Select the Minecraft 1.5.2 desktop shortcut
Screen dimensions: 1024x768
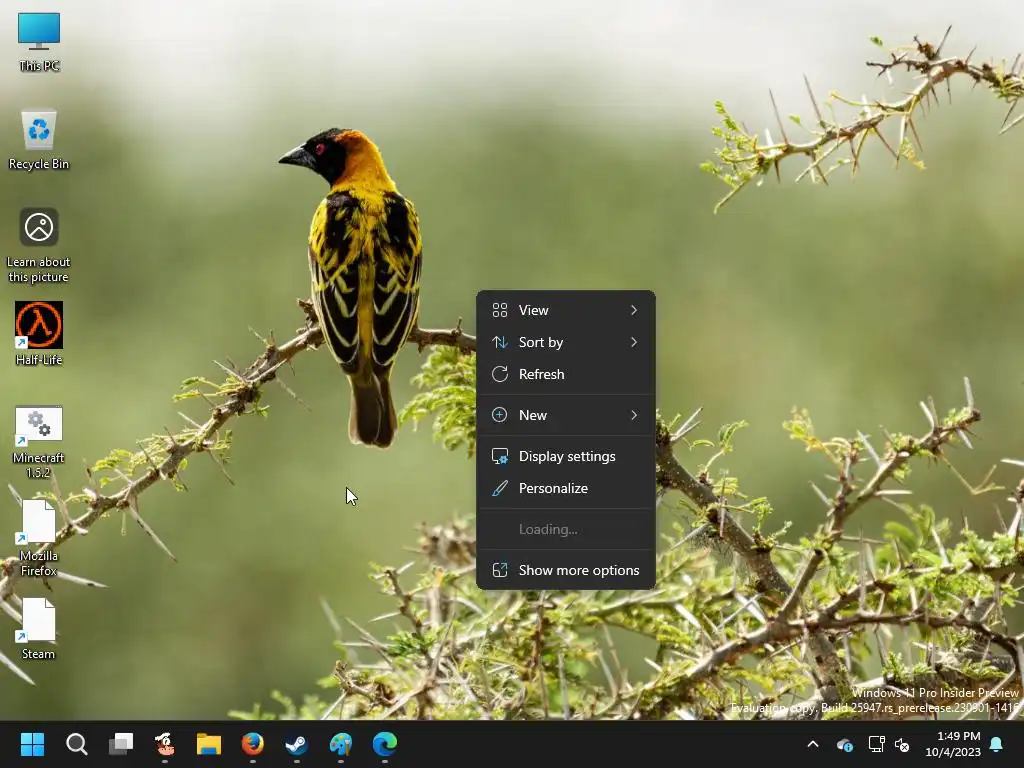39,441
